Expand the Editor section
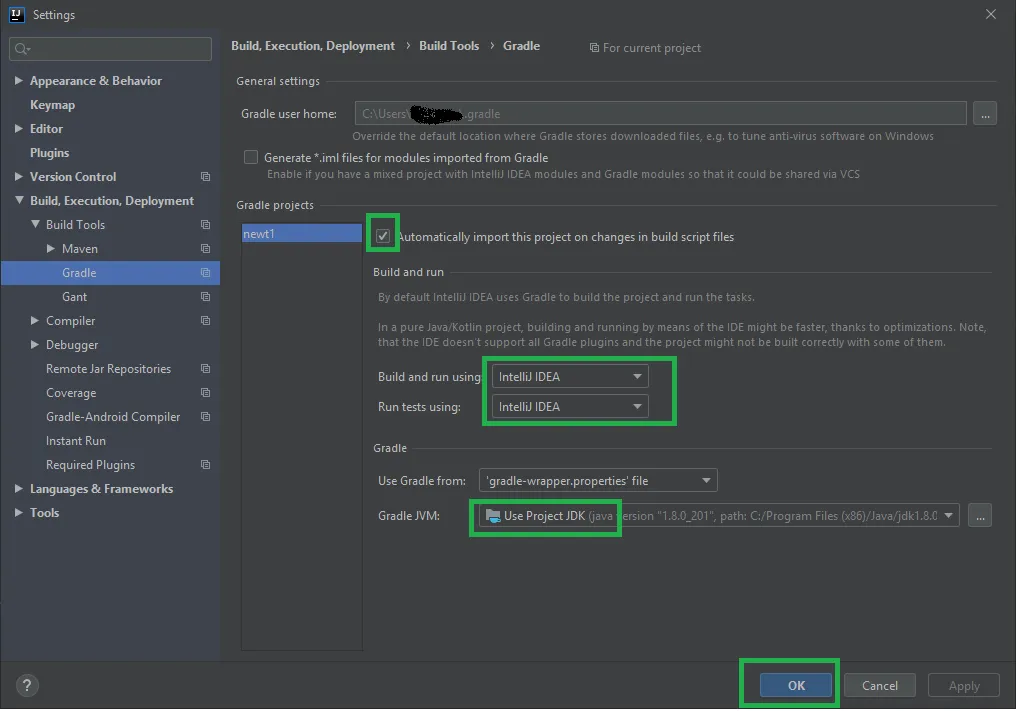This screenshot has height=711, width=1018. (x=19, y=129)
